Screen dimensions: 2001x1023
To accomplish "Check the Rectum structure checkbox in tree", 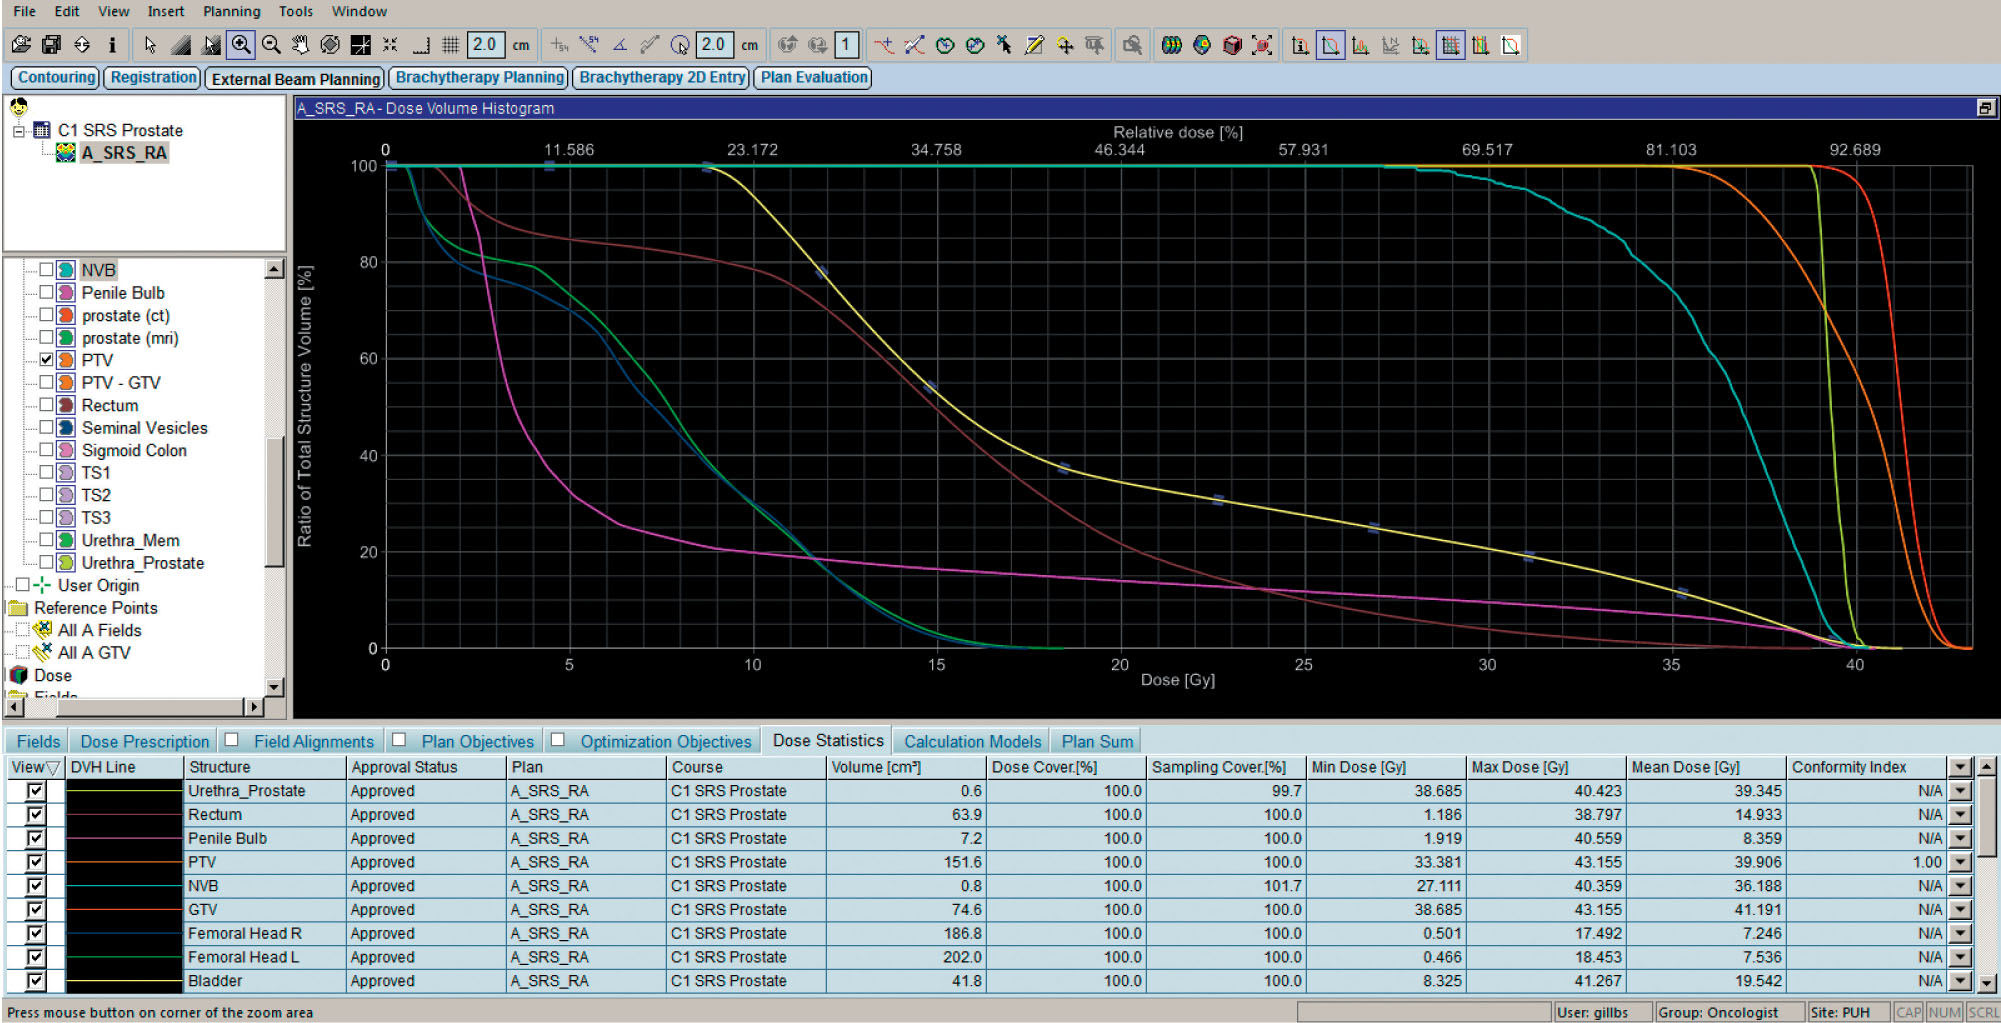I will 46,405.
